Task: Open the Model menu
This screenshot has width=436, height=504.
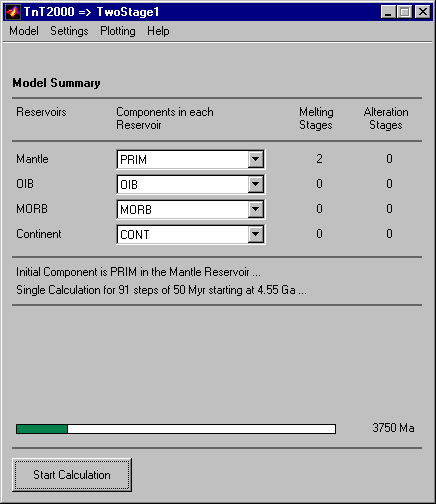Action: tap(24, 31)
